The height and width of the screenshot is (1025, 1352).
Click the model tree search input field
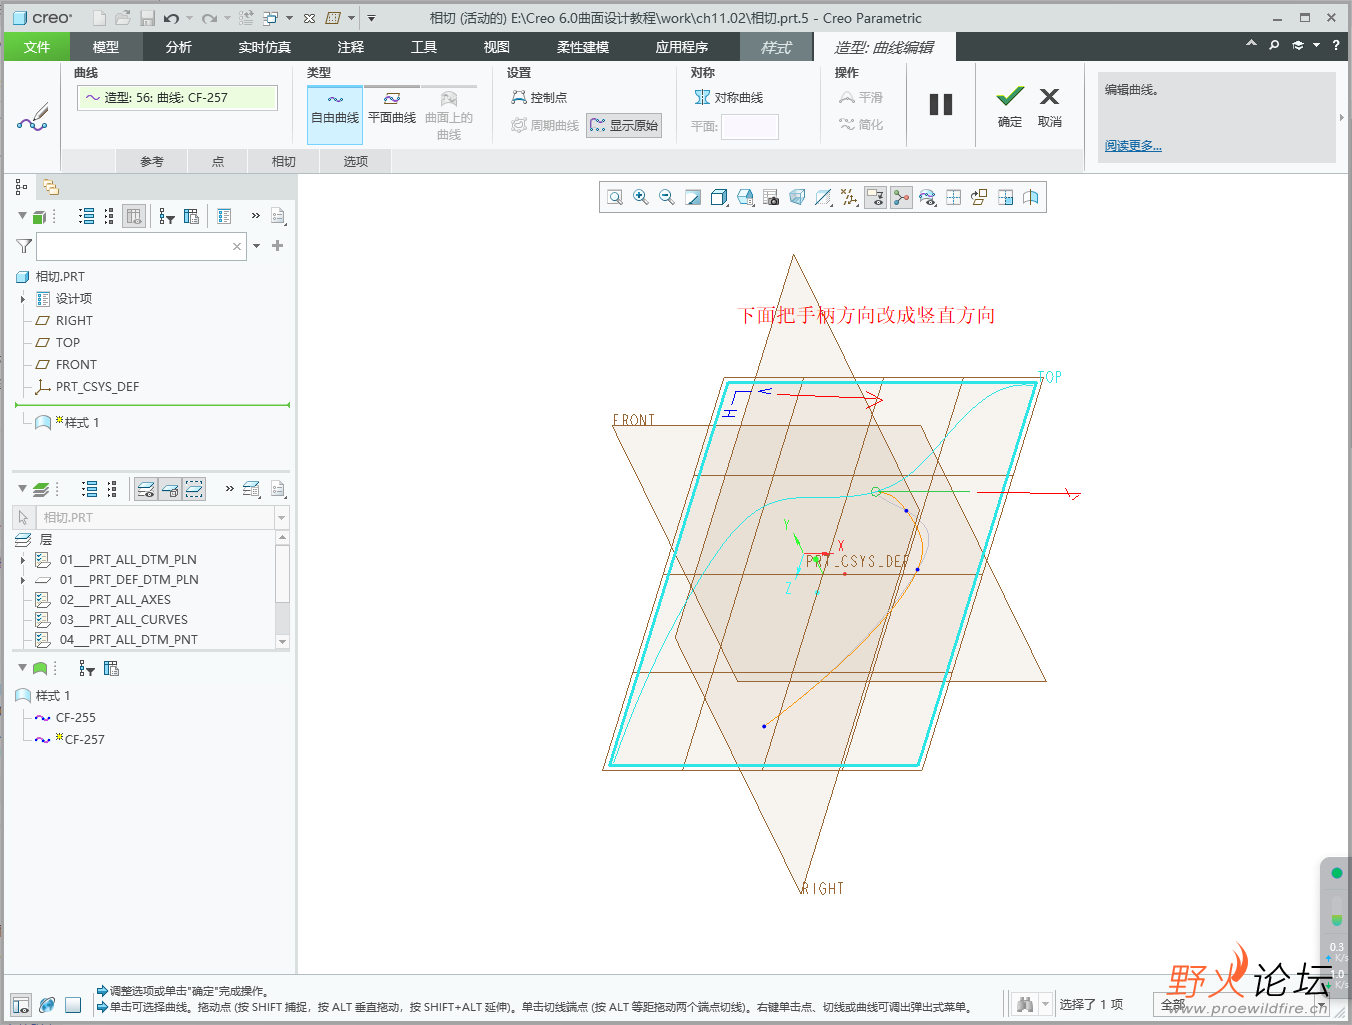click(x=140, y=246)
